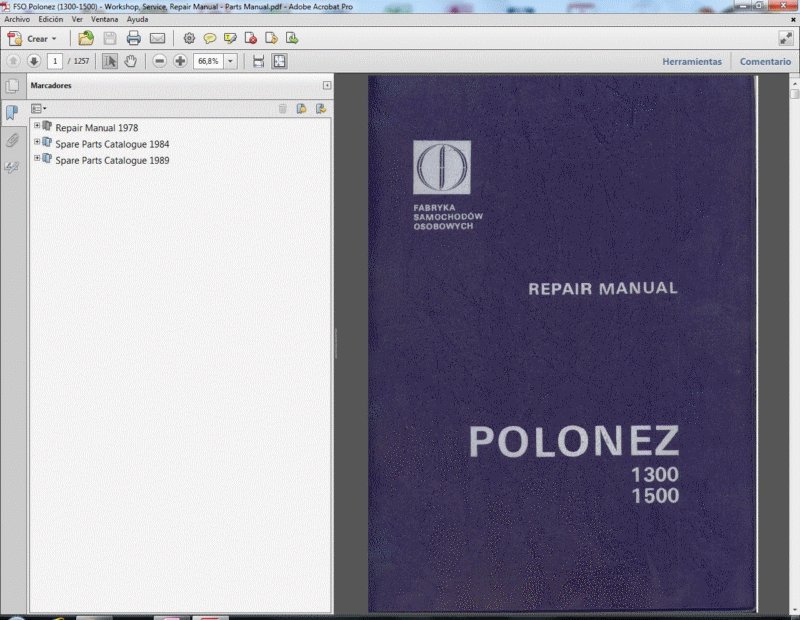Image resolution: width=800 pixels, height=620 pixels.
Task: Select the highlight text tool icon
Action: tap(230, 38)
